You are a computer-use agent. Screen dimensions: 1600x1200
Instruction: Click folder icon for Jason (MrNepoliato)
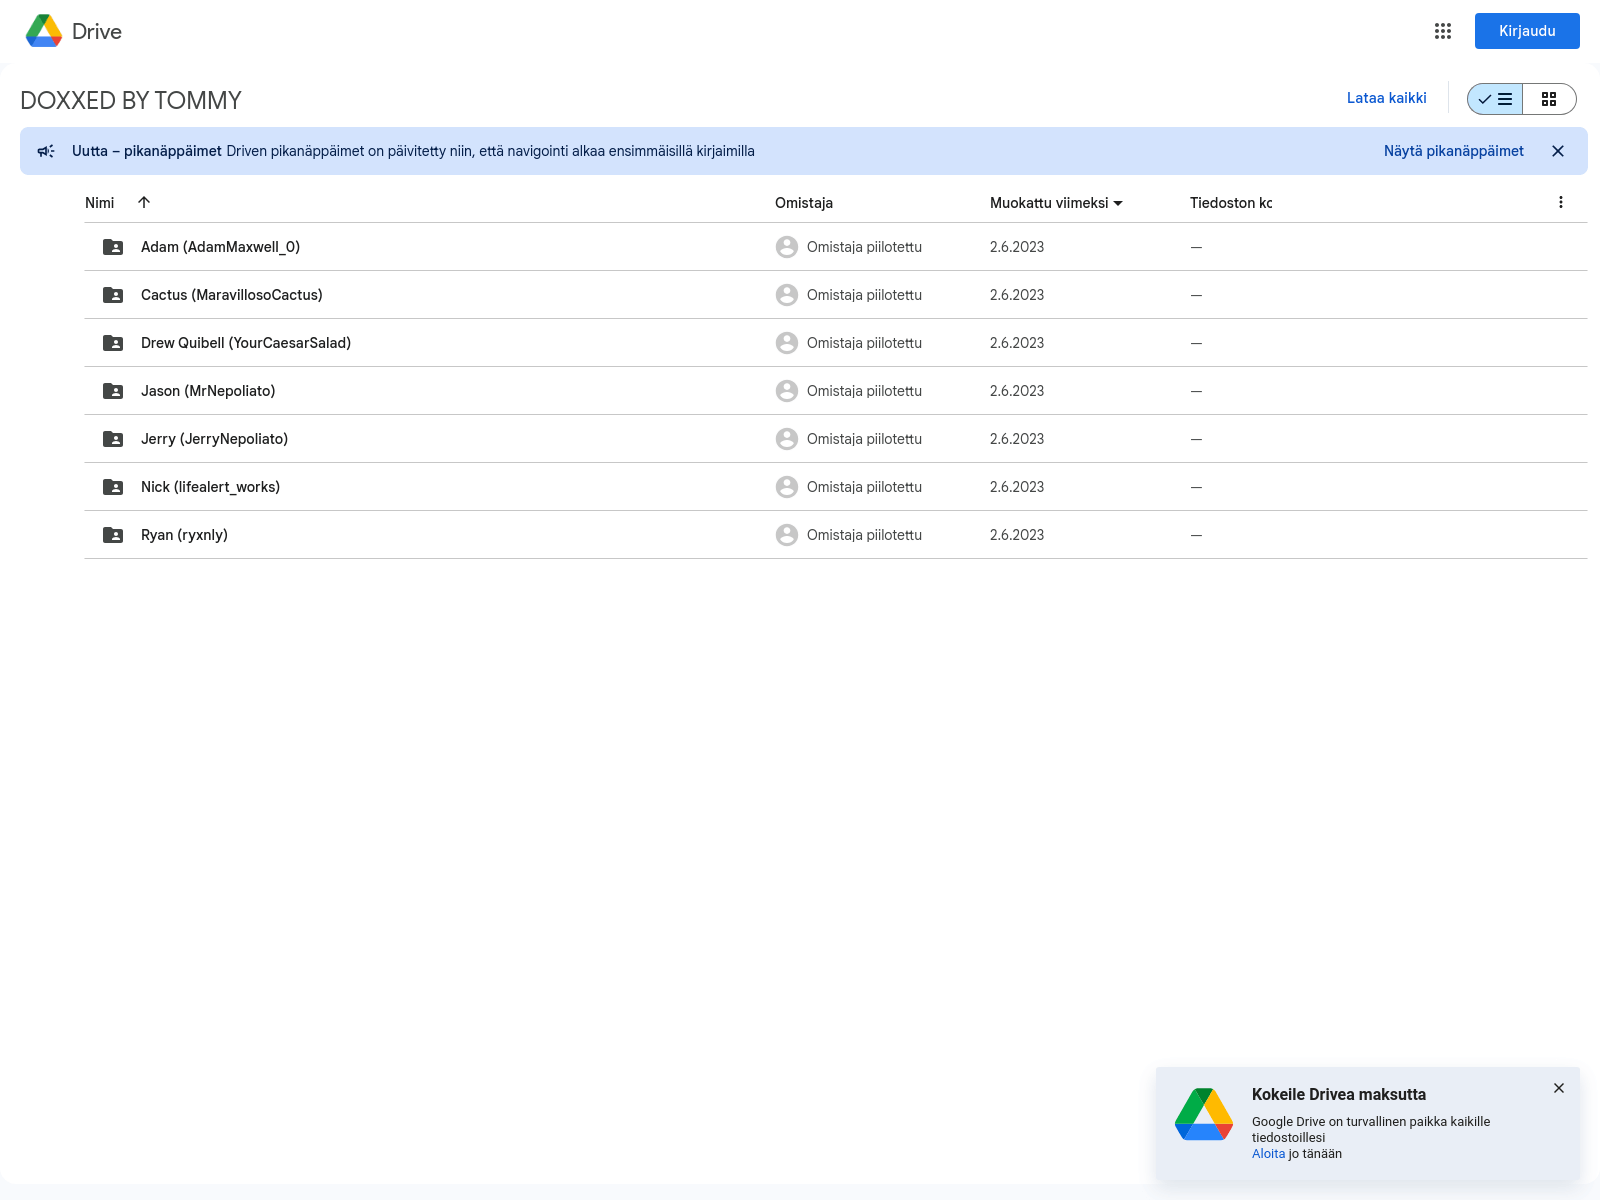pyautogui.click(x=113, y=391)
